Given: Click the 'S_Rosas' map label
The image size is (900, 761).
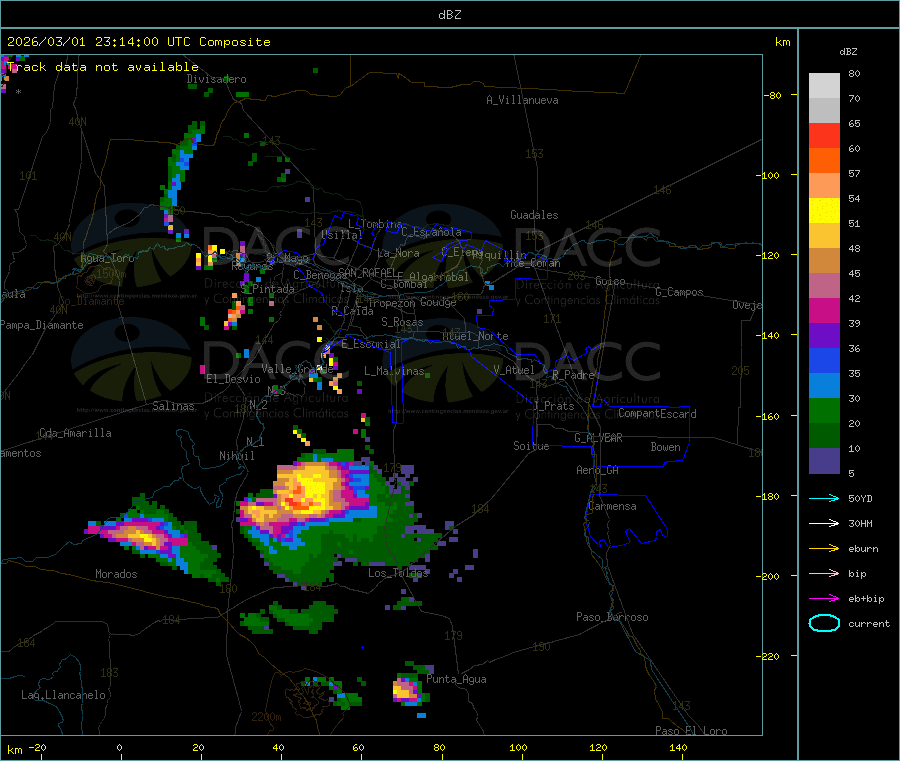Looking at the screenshot, I should (x=402, y=322).
